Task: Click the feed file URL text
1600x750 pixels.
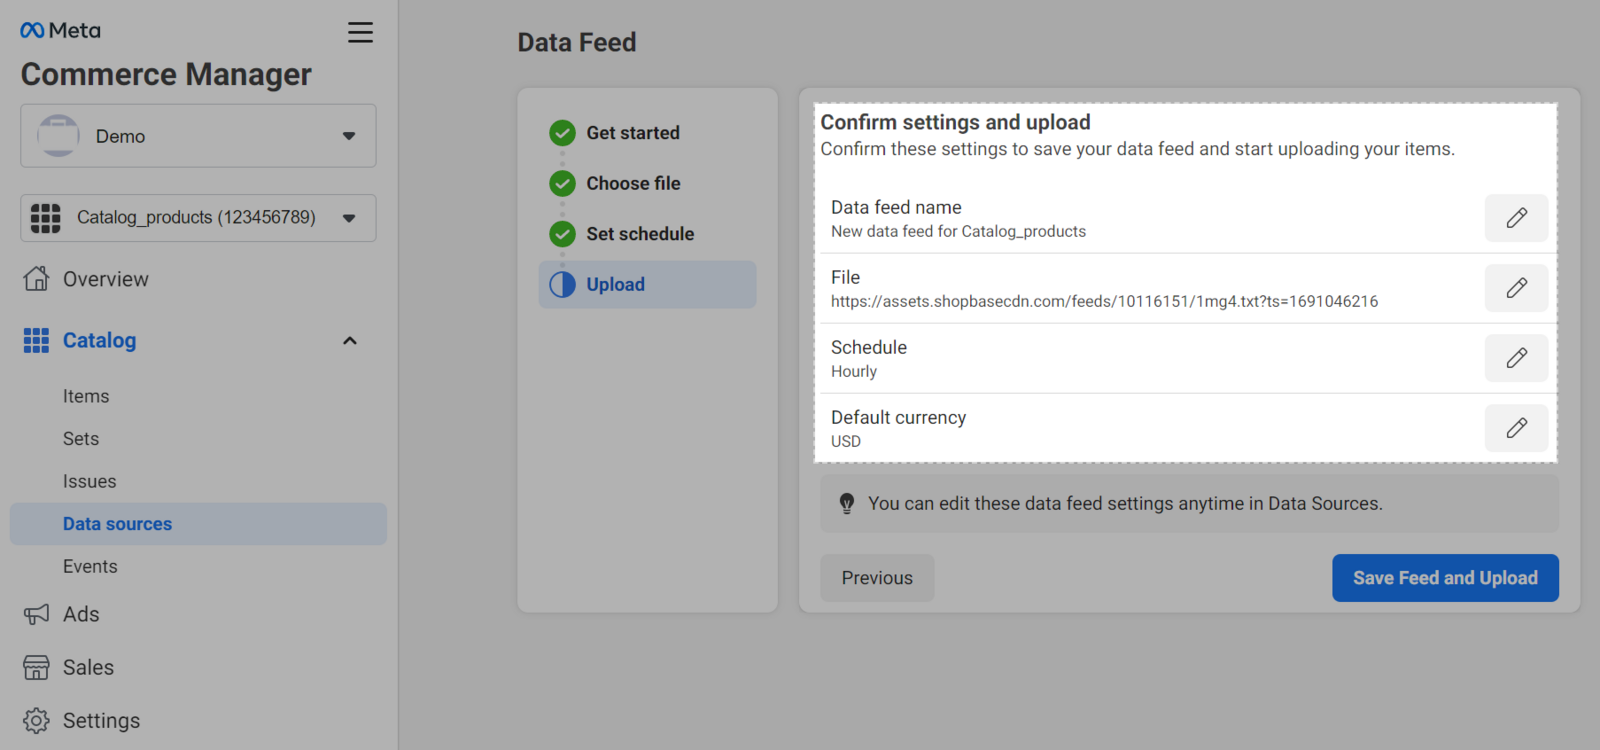Action: point(1104,301)
